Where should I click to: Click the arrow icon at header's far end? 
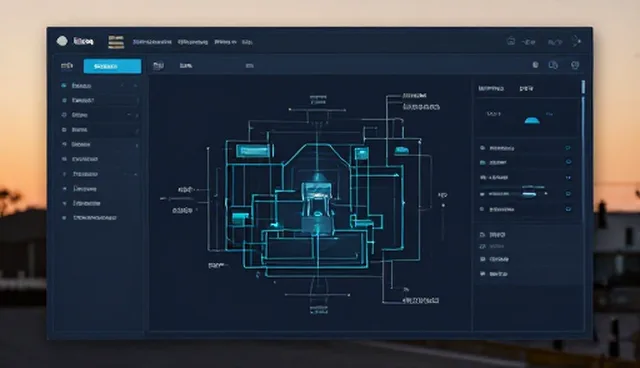(576, 41)
